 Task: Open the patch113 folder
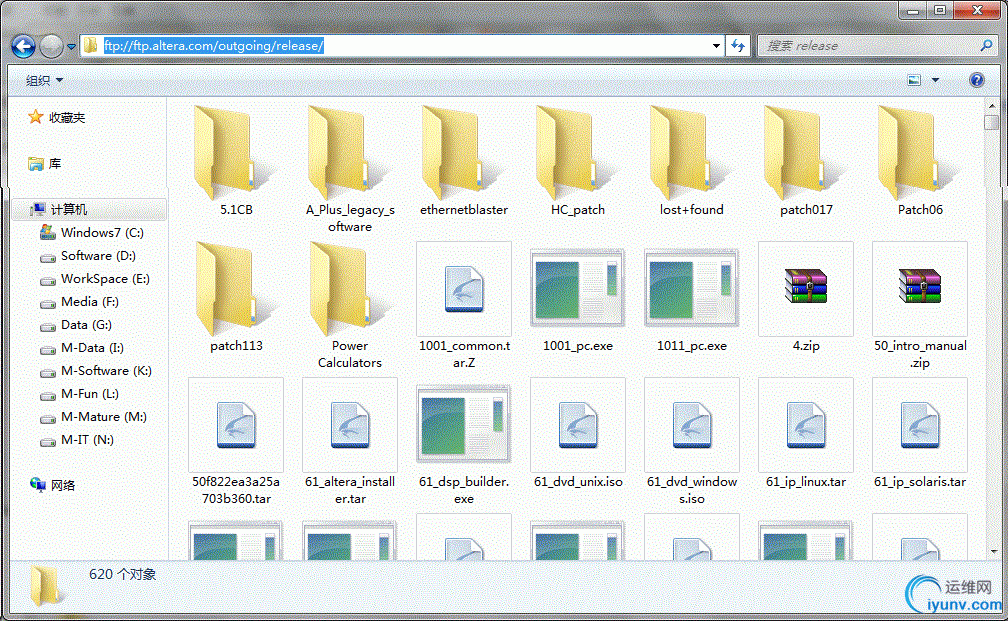236,297
